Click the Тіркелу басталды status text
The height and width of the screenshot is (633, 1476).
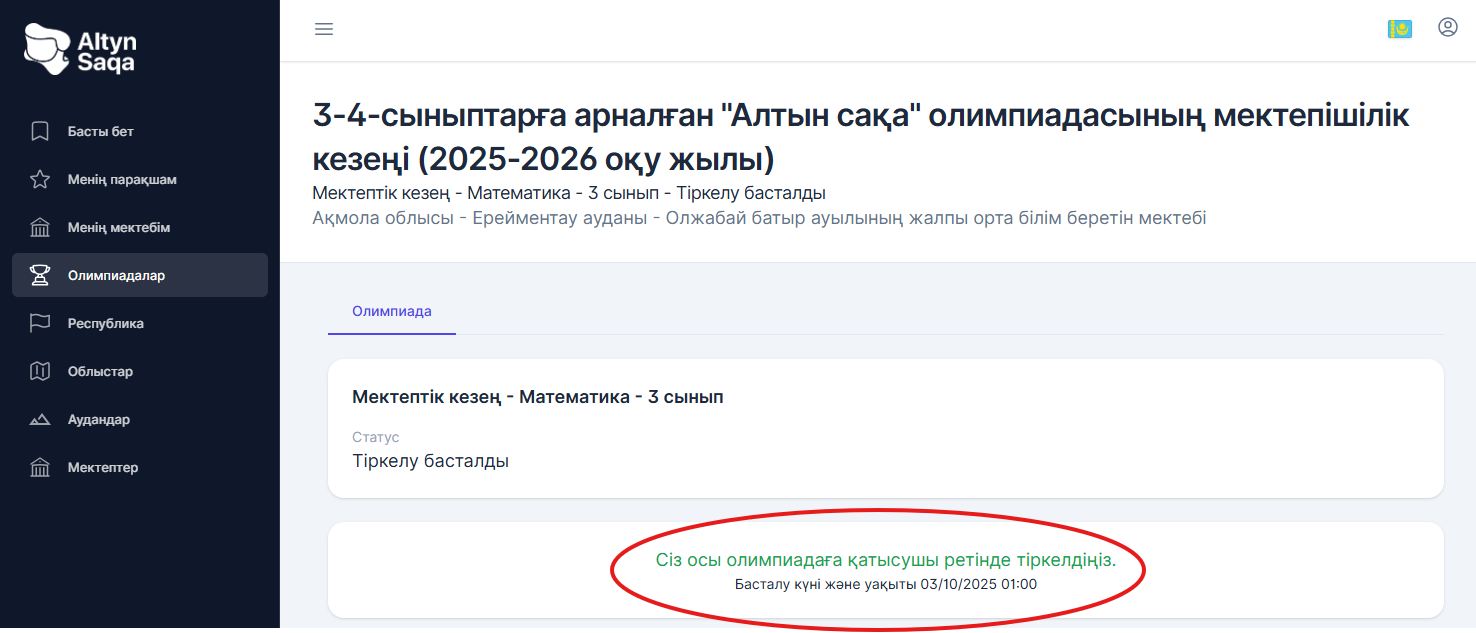[432, 461]
